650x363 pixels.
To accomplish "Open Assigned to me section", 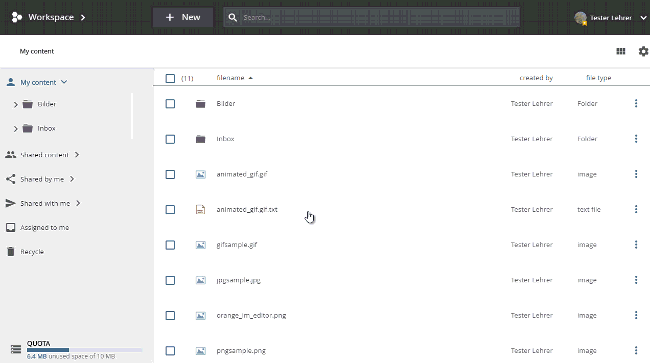I will (x=45, y=227).
